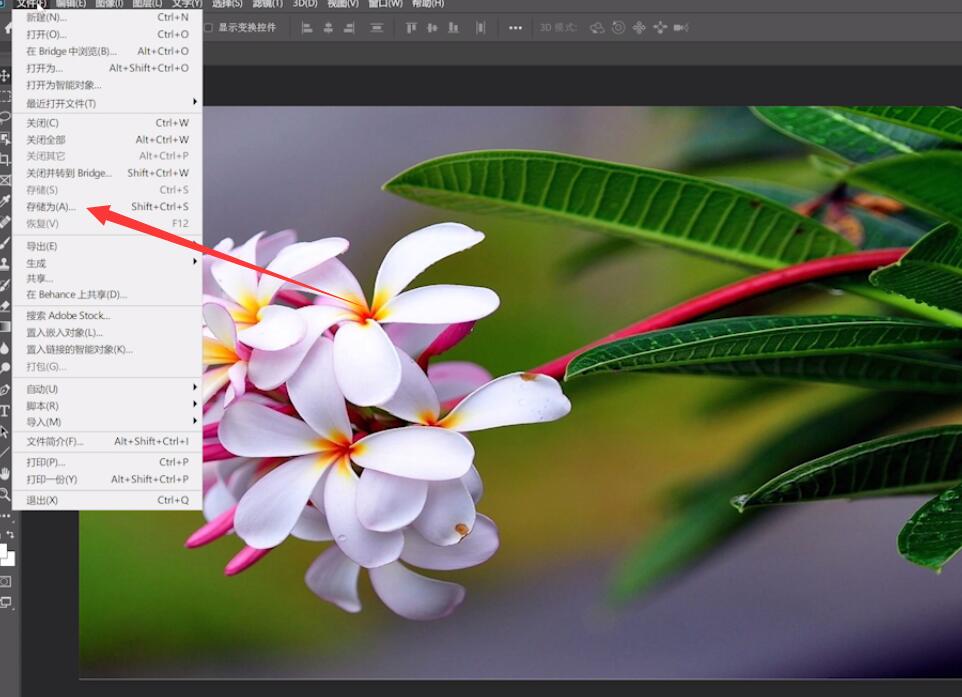
Task: Select the Clone Stamp tool
Action: coord(5,264)
